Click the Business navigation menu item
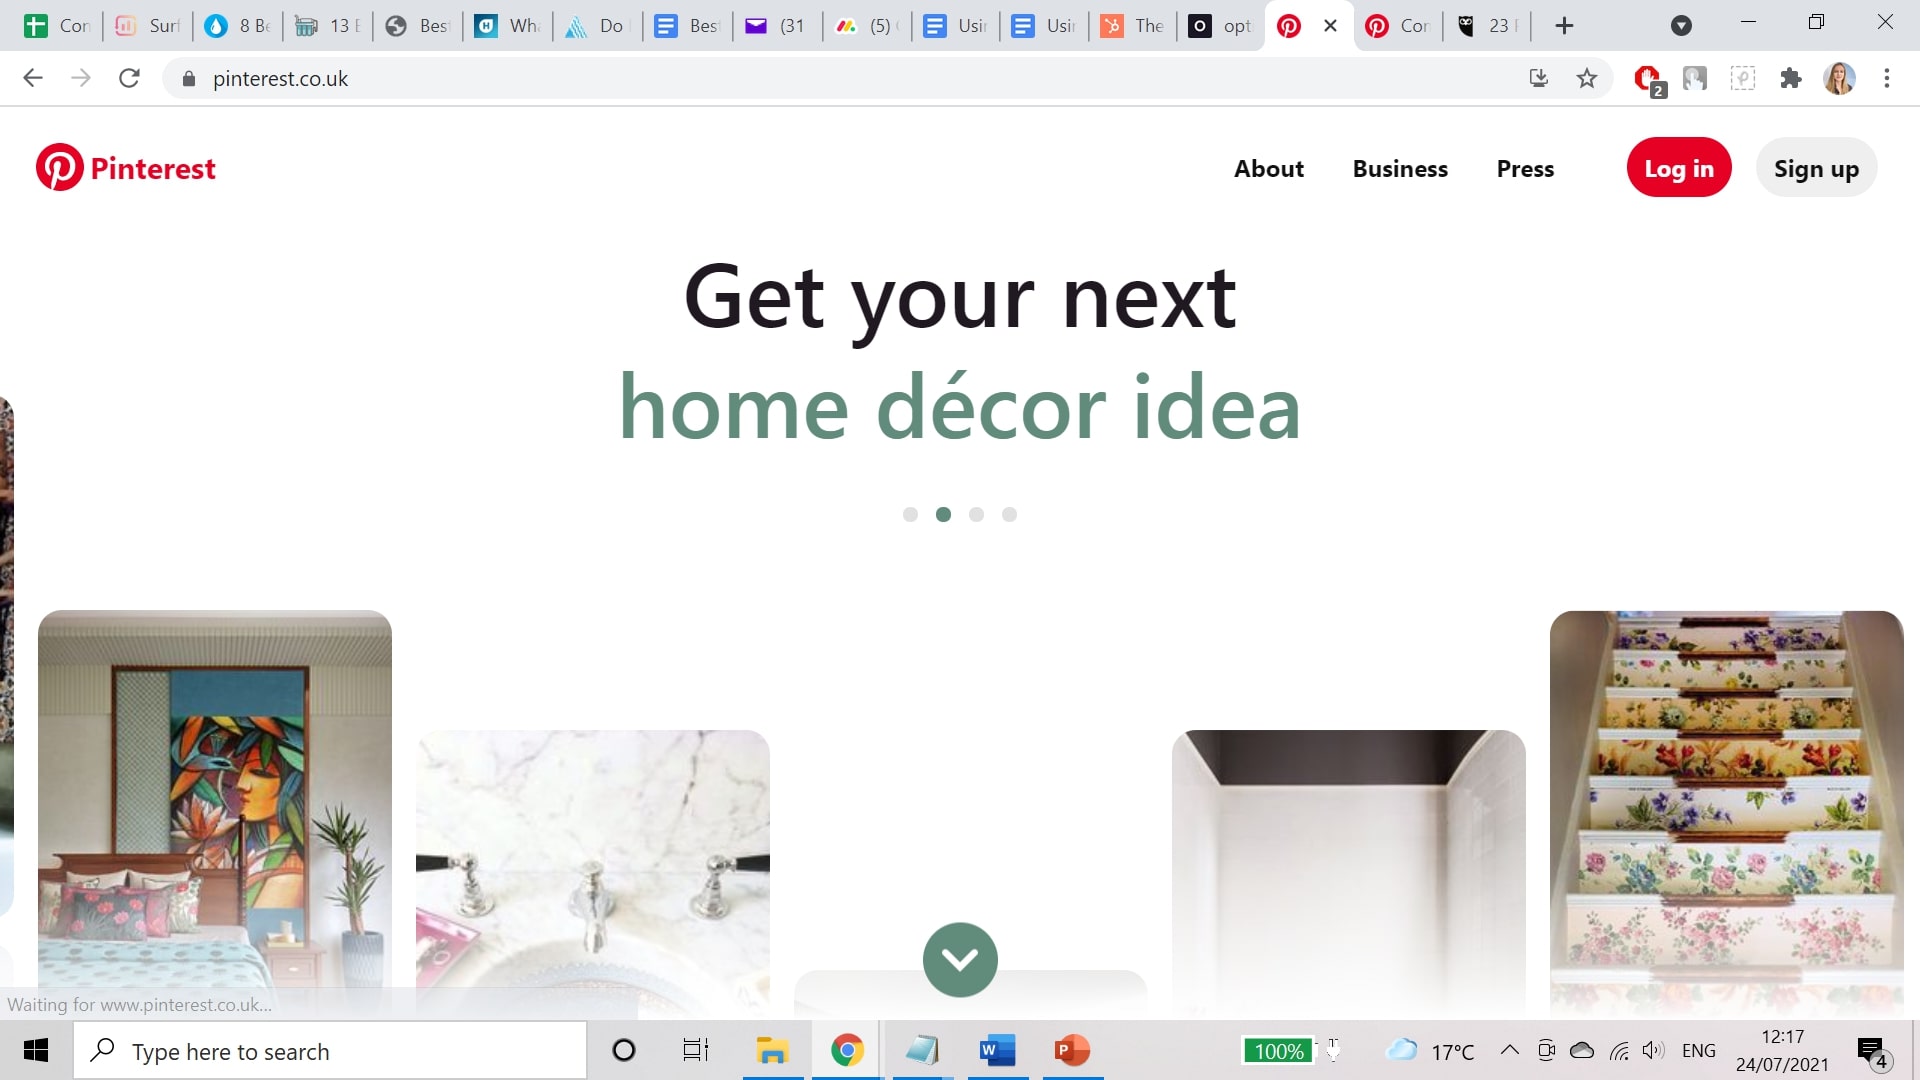Viewport: 1920px width, 1080px height. click(1400, 167)
